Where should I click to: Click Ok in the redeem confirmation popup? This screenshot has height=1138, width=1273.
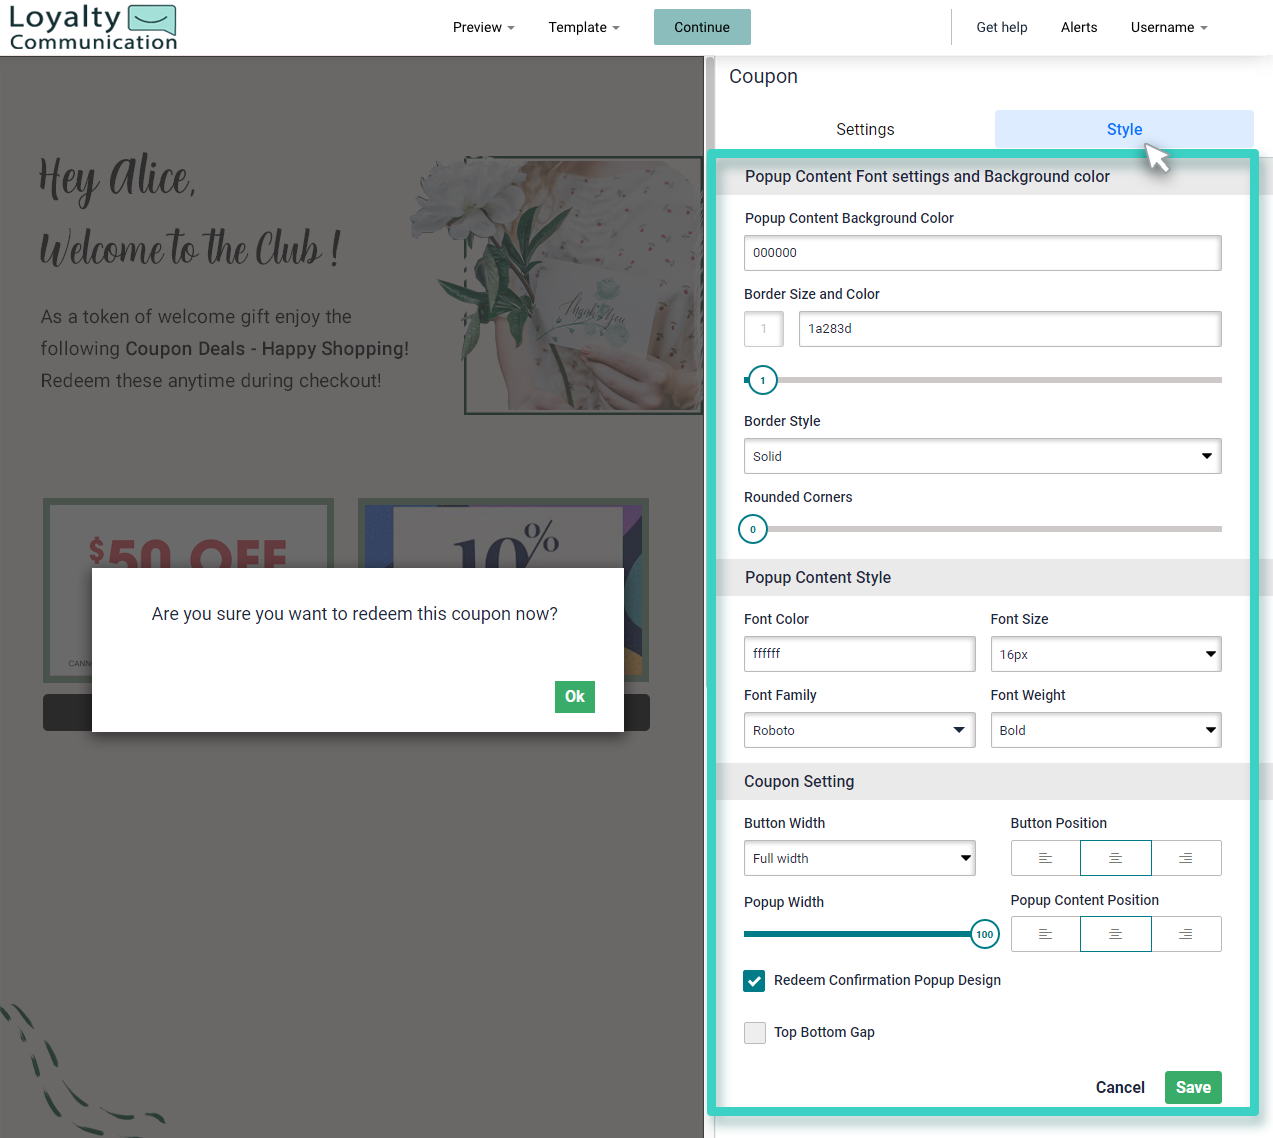click(x=575, y=697)
